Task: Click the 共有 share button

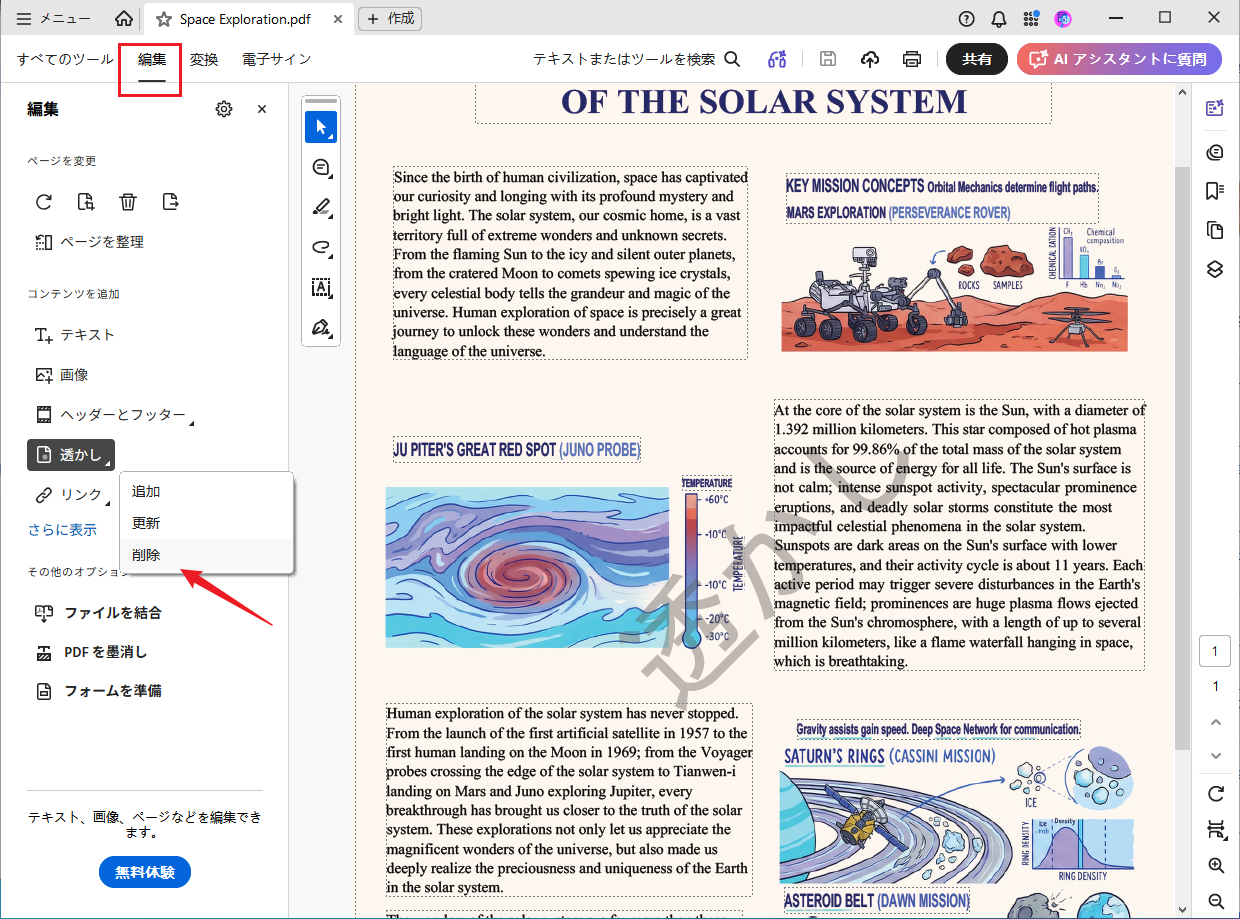Action: [977, 59]
